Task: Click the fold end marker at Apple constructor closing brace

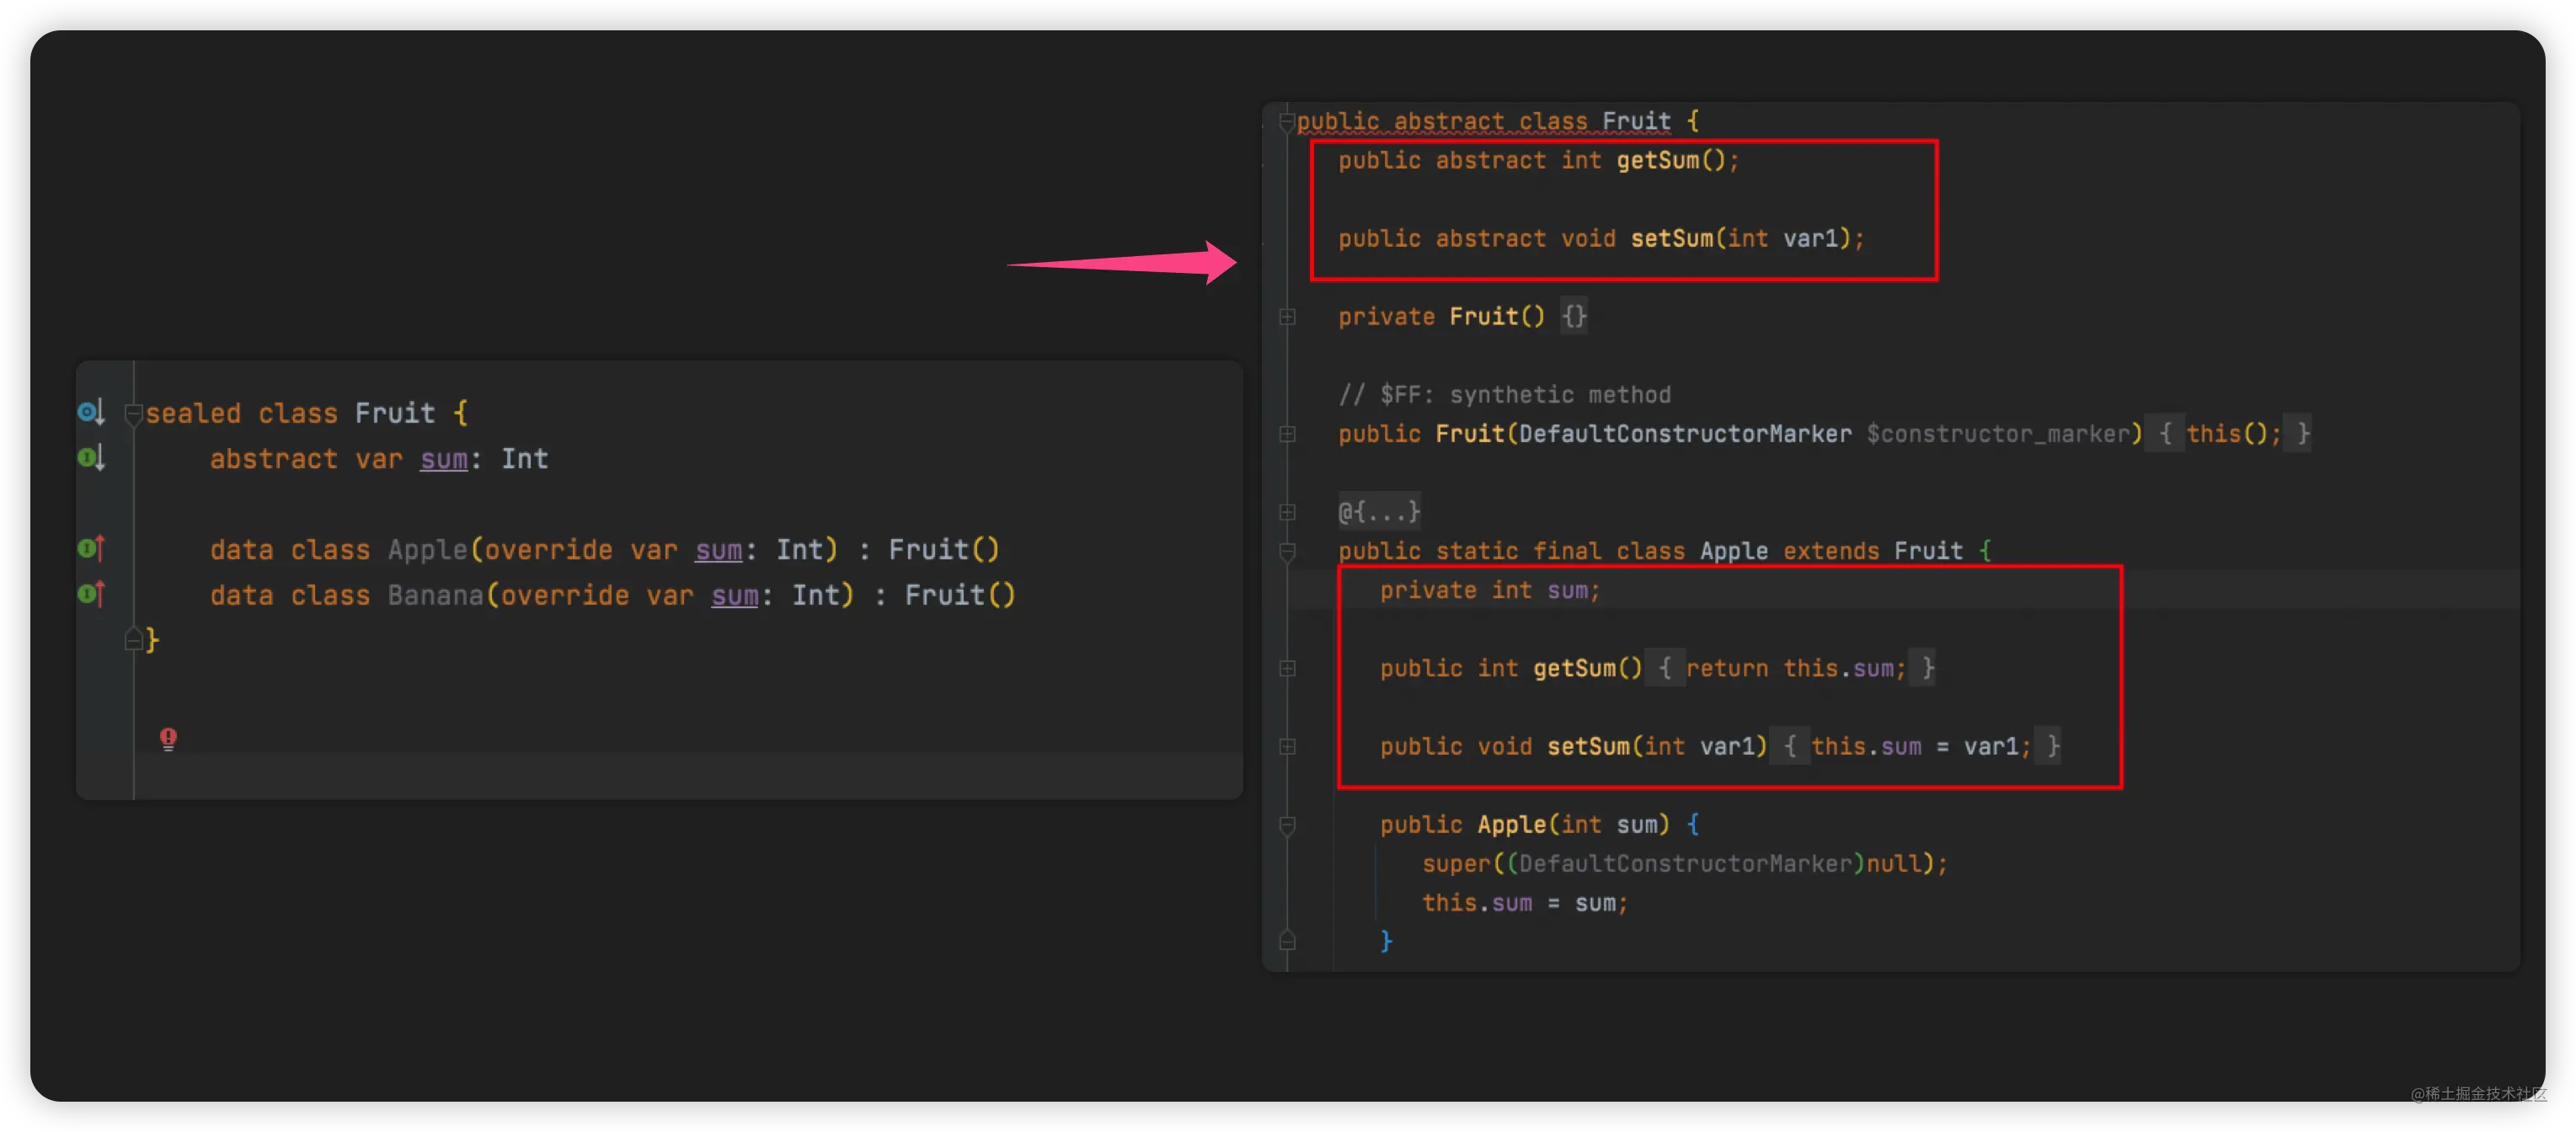Action: [x=1287, y=941]
